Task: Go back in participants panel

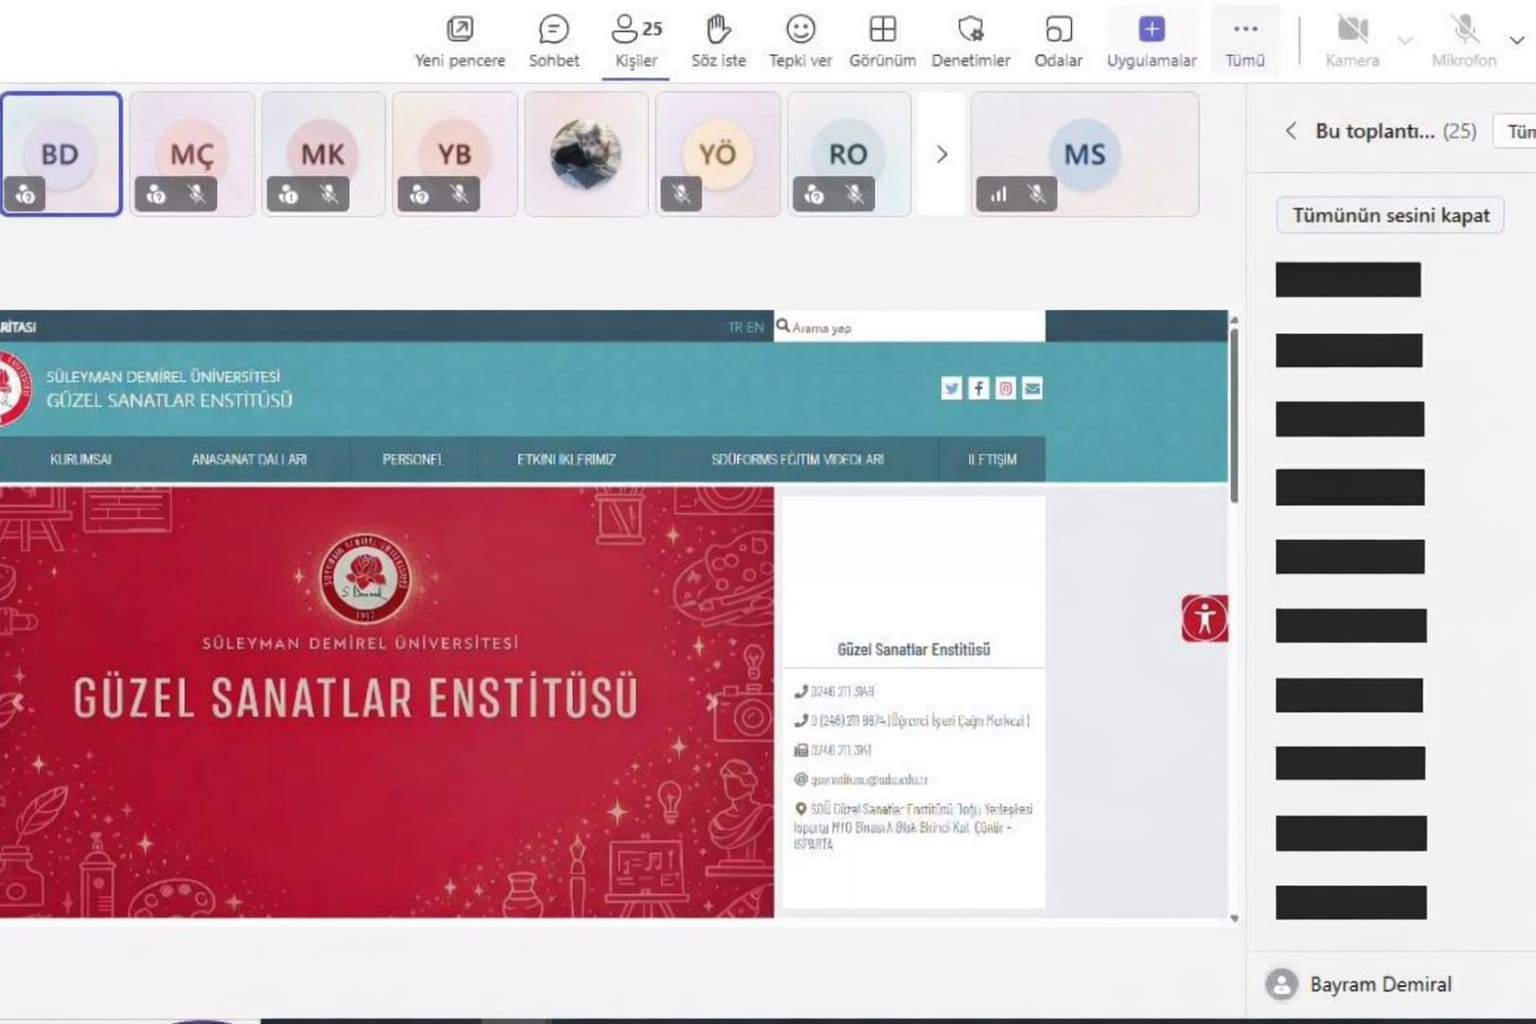Action: pyautogui.click(x=1291, y=131)
